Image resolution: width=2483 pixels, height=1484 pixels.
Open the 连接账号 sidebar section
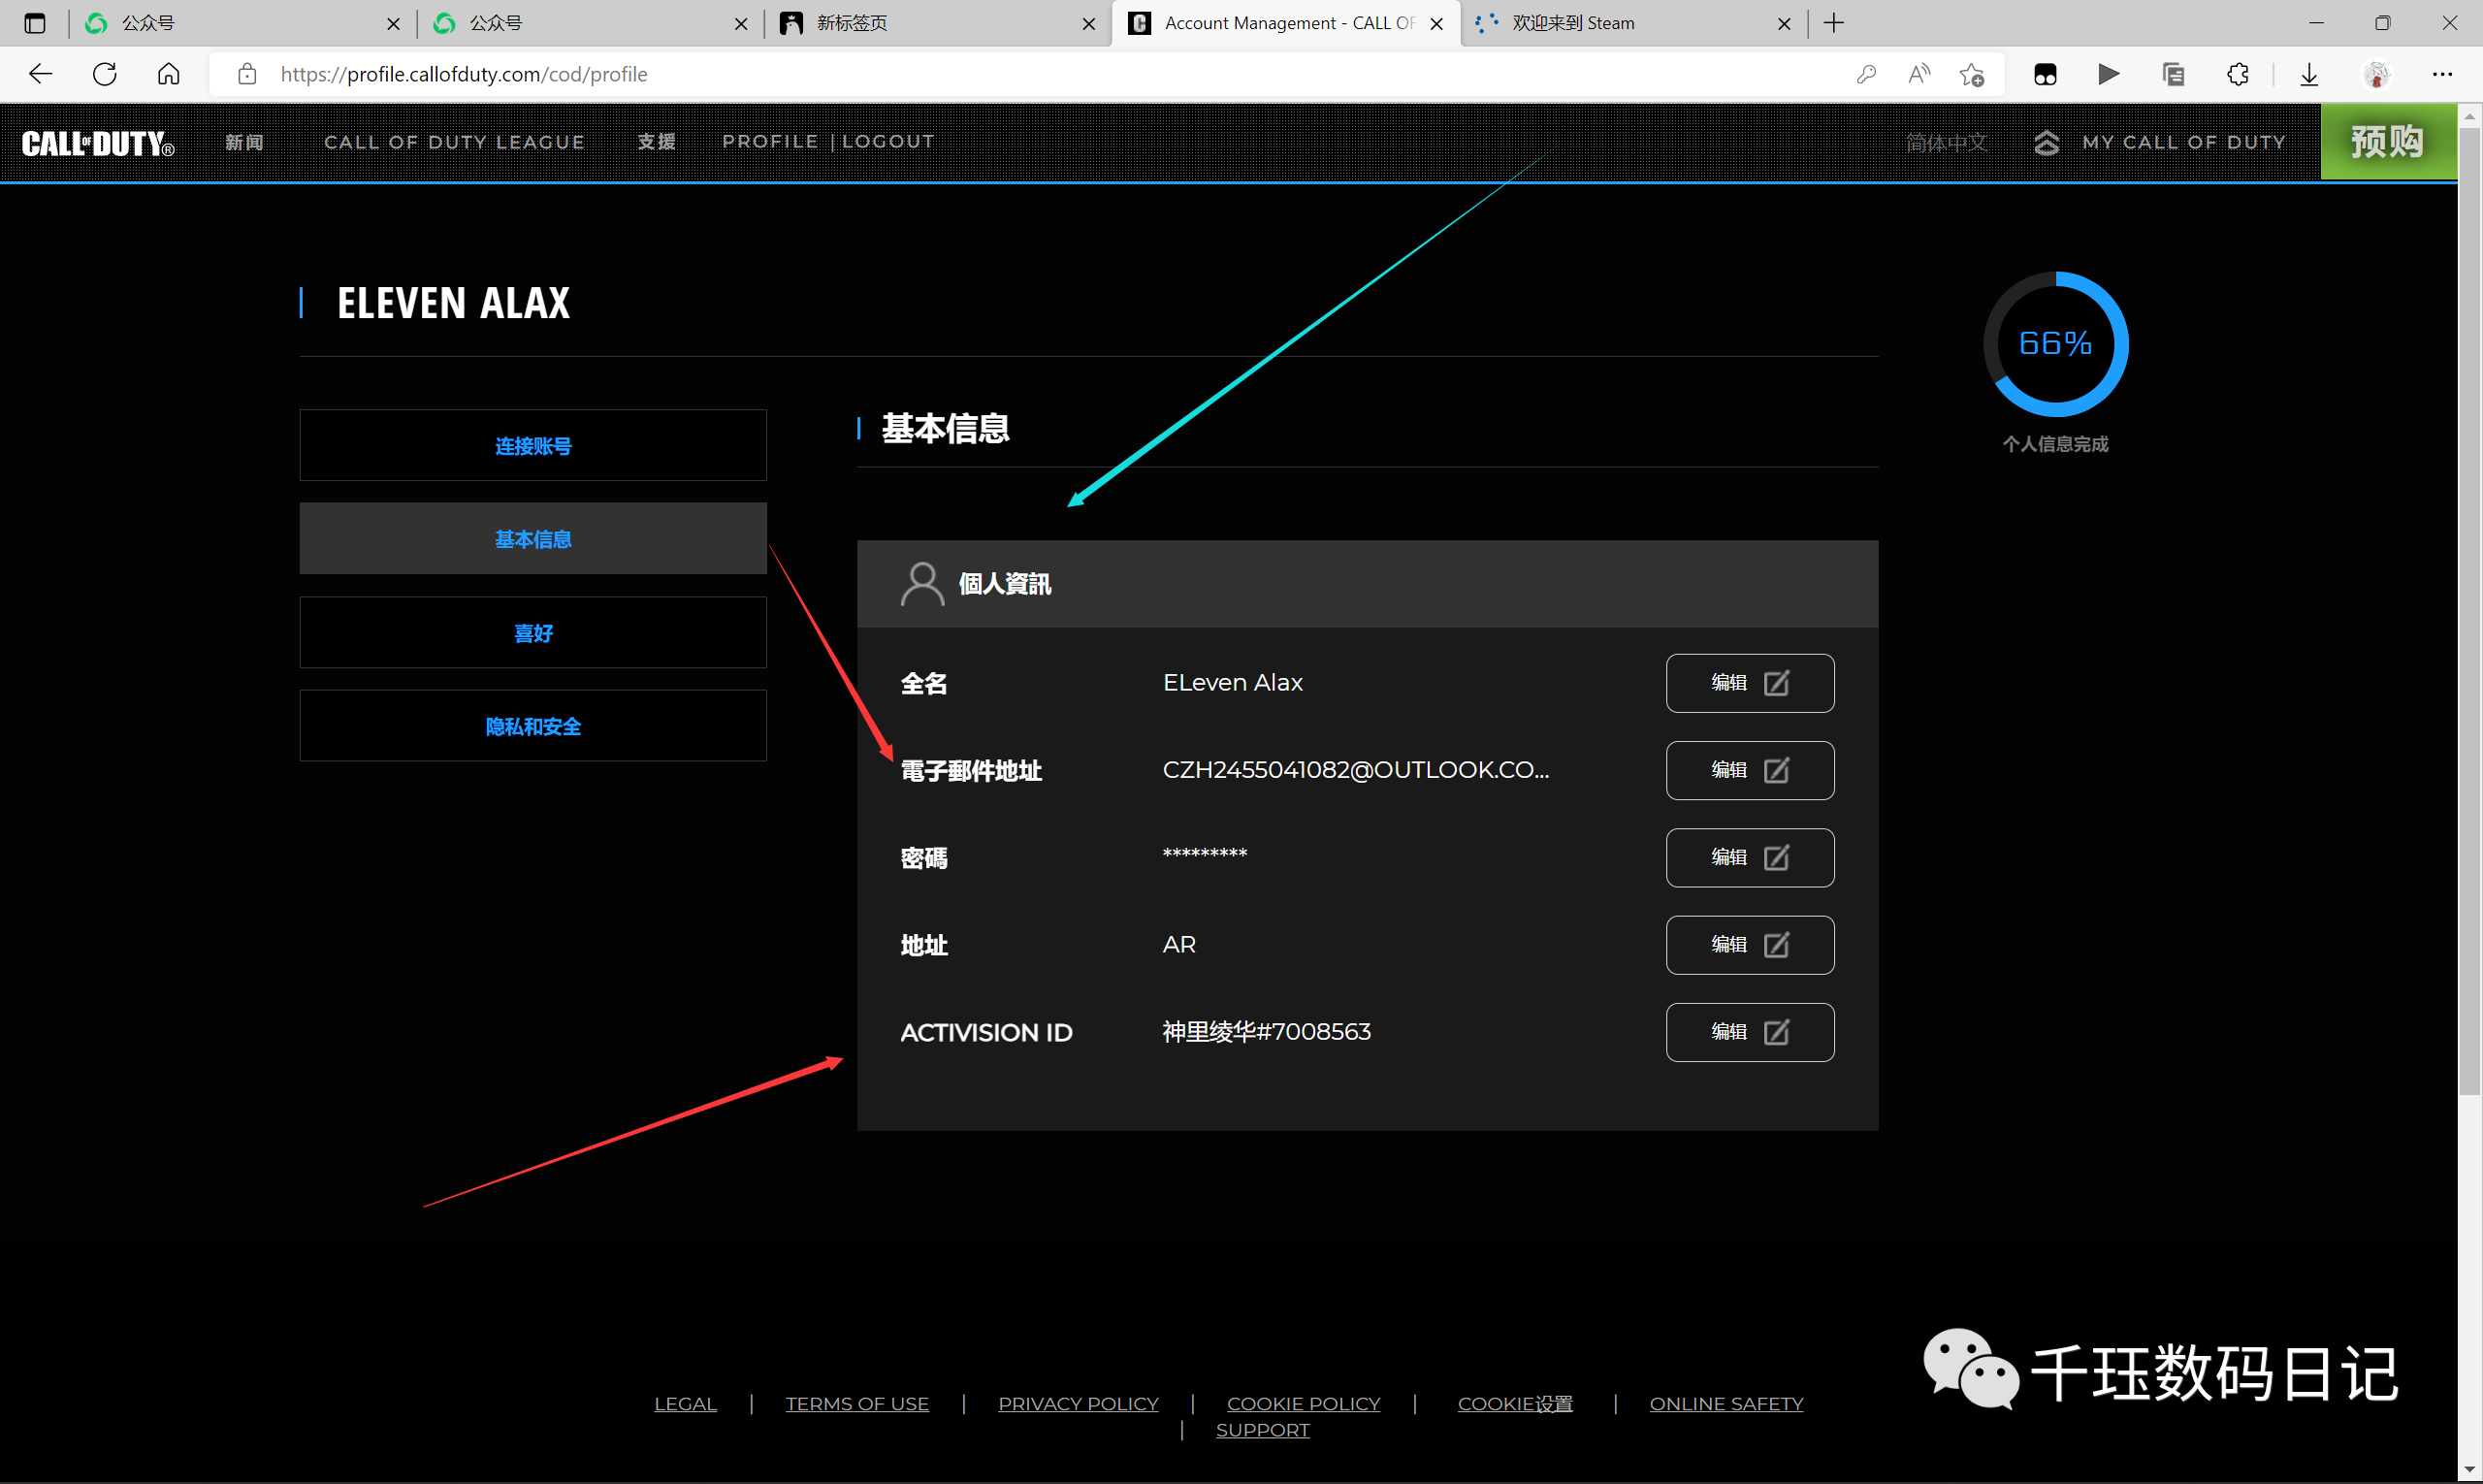pos(533,446)
